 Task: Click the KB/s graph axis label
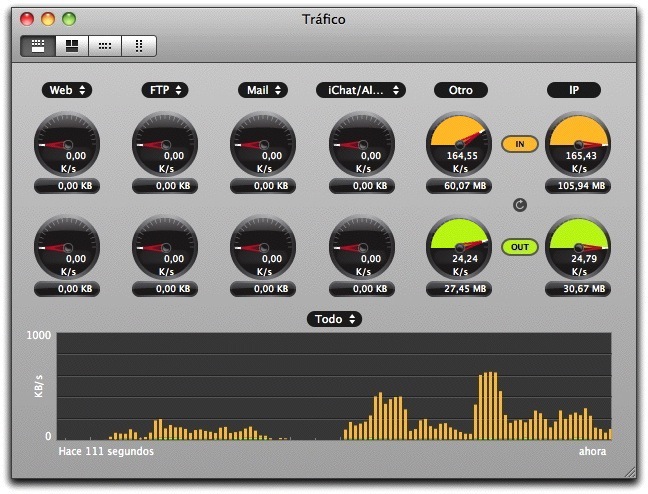(38, 386)
